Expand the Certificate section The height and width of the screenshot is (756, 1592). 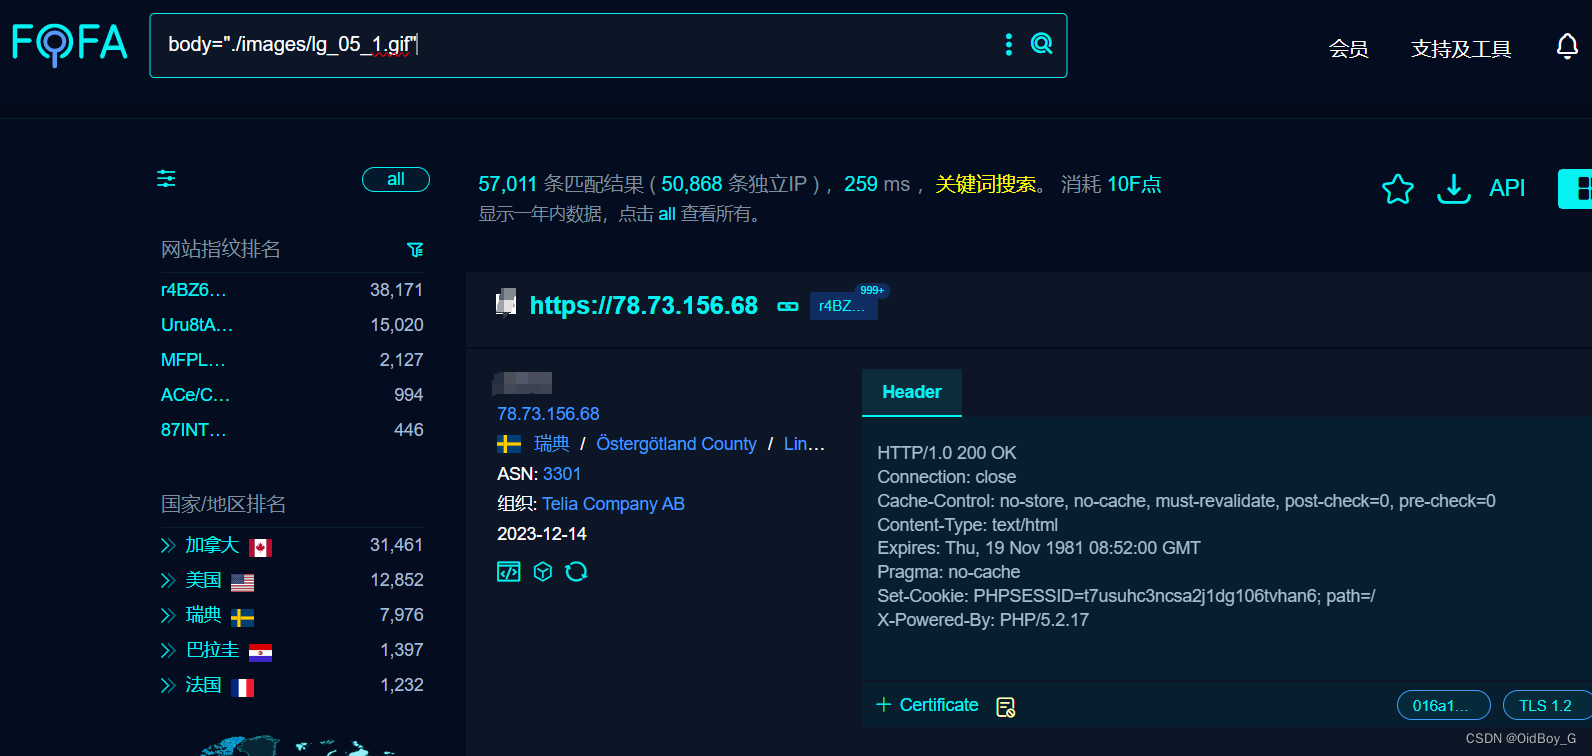(927, 705)
